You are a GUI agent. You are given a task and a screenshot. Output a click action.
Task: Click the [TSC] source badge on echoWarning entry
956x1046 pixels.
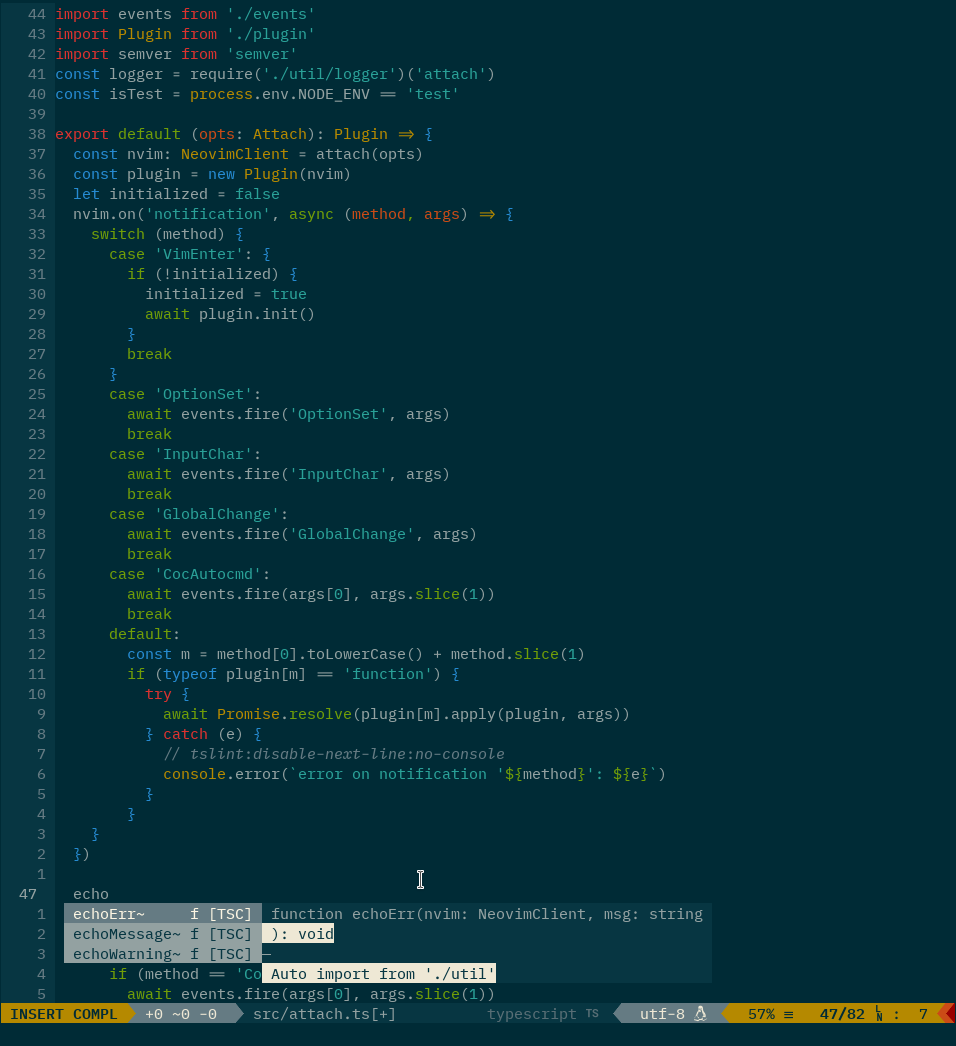point(230,953)
